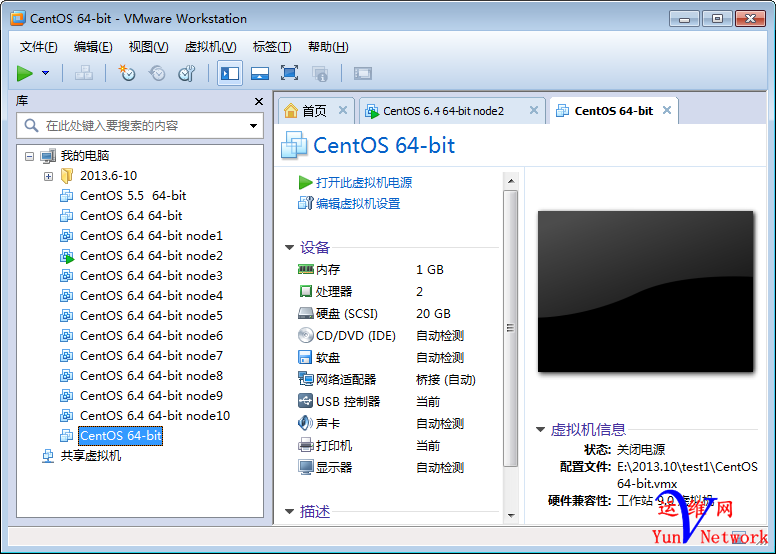Close the 首页 tab
The height and width of the screenshot is (554, 776).
342,110
